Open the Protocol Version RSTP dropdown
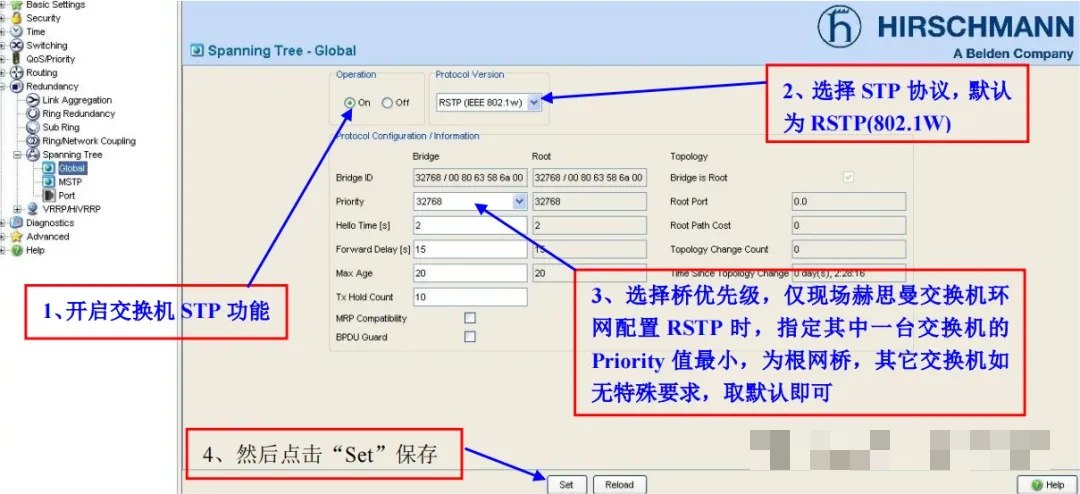This screenshot has height=494, width=1080. (534, 103)
